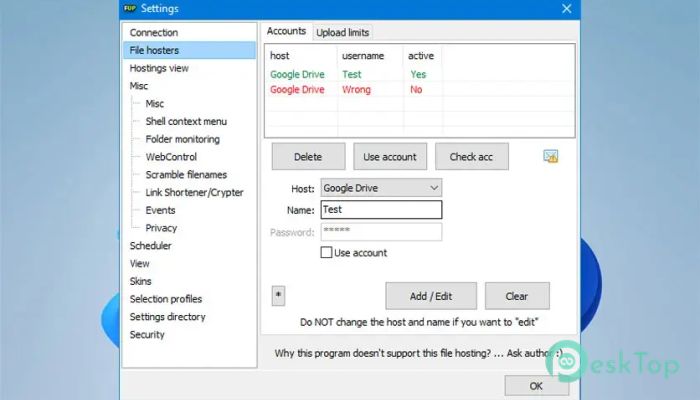700x400 pixels.
Task: Click into the Name input field
Action: [x=381, y=209]
